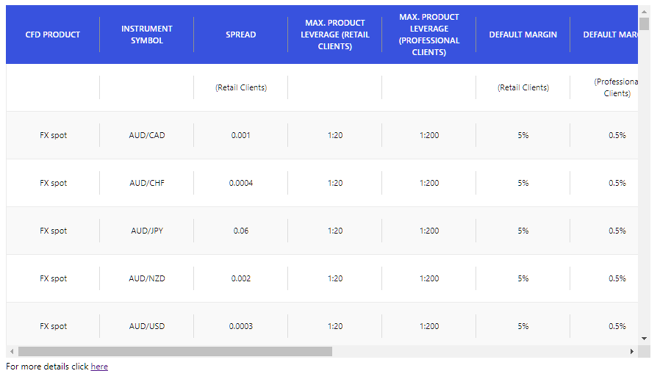660x379 pixels.
Task: Click the scroll left arrow on horizontal scrollbar
Action: click(12, 351)
